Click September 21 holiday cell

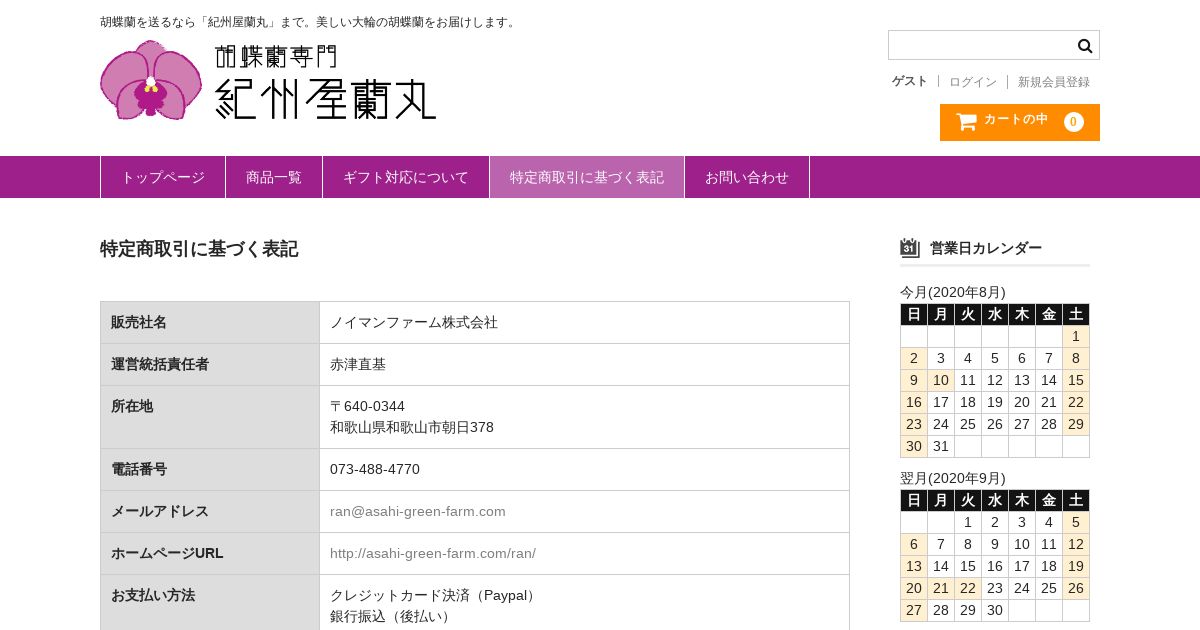pyautogui.click(x=941, y=588)
